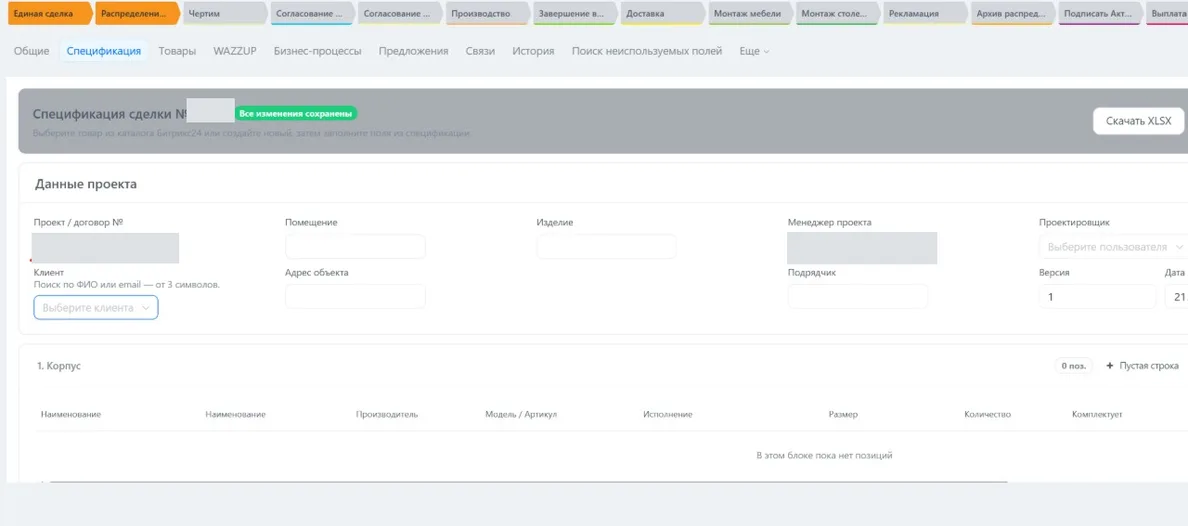Screen dimensions: 1188x526
Task: Add a row with Пустая строка
Action: (1143, 366)
